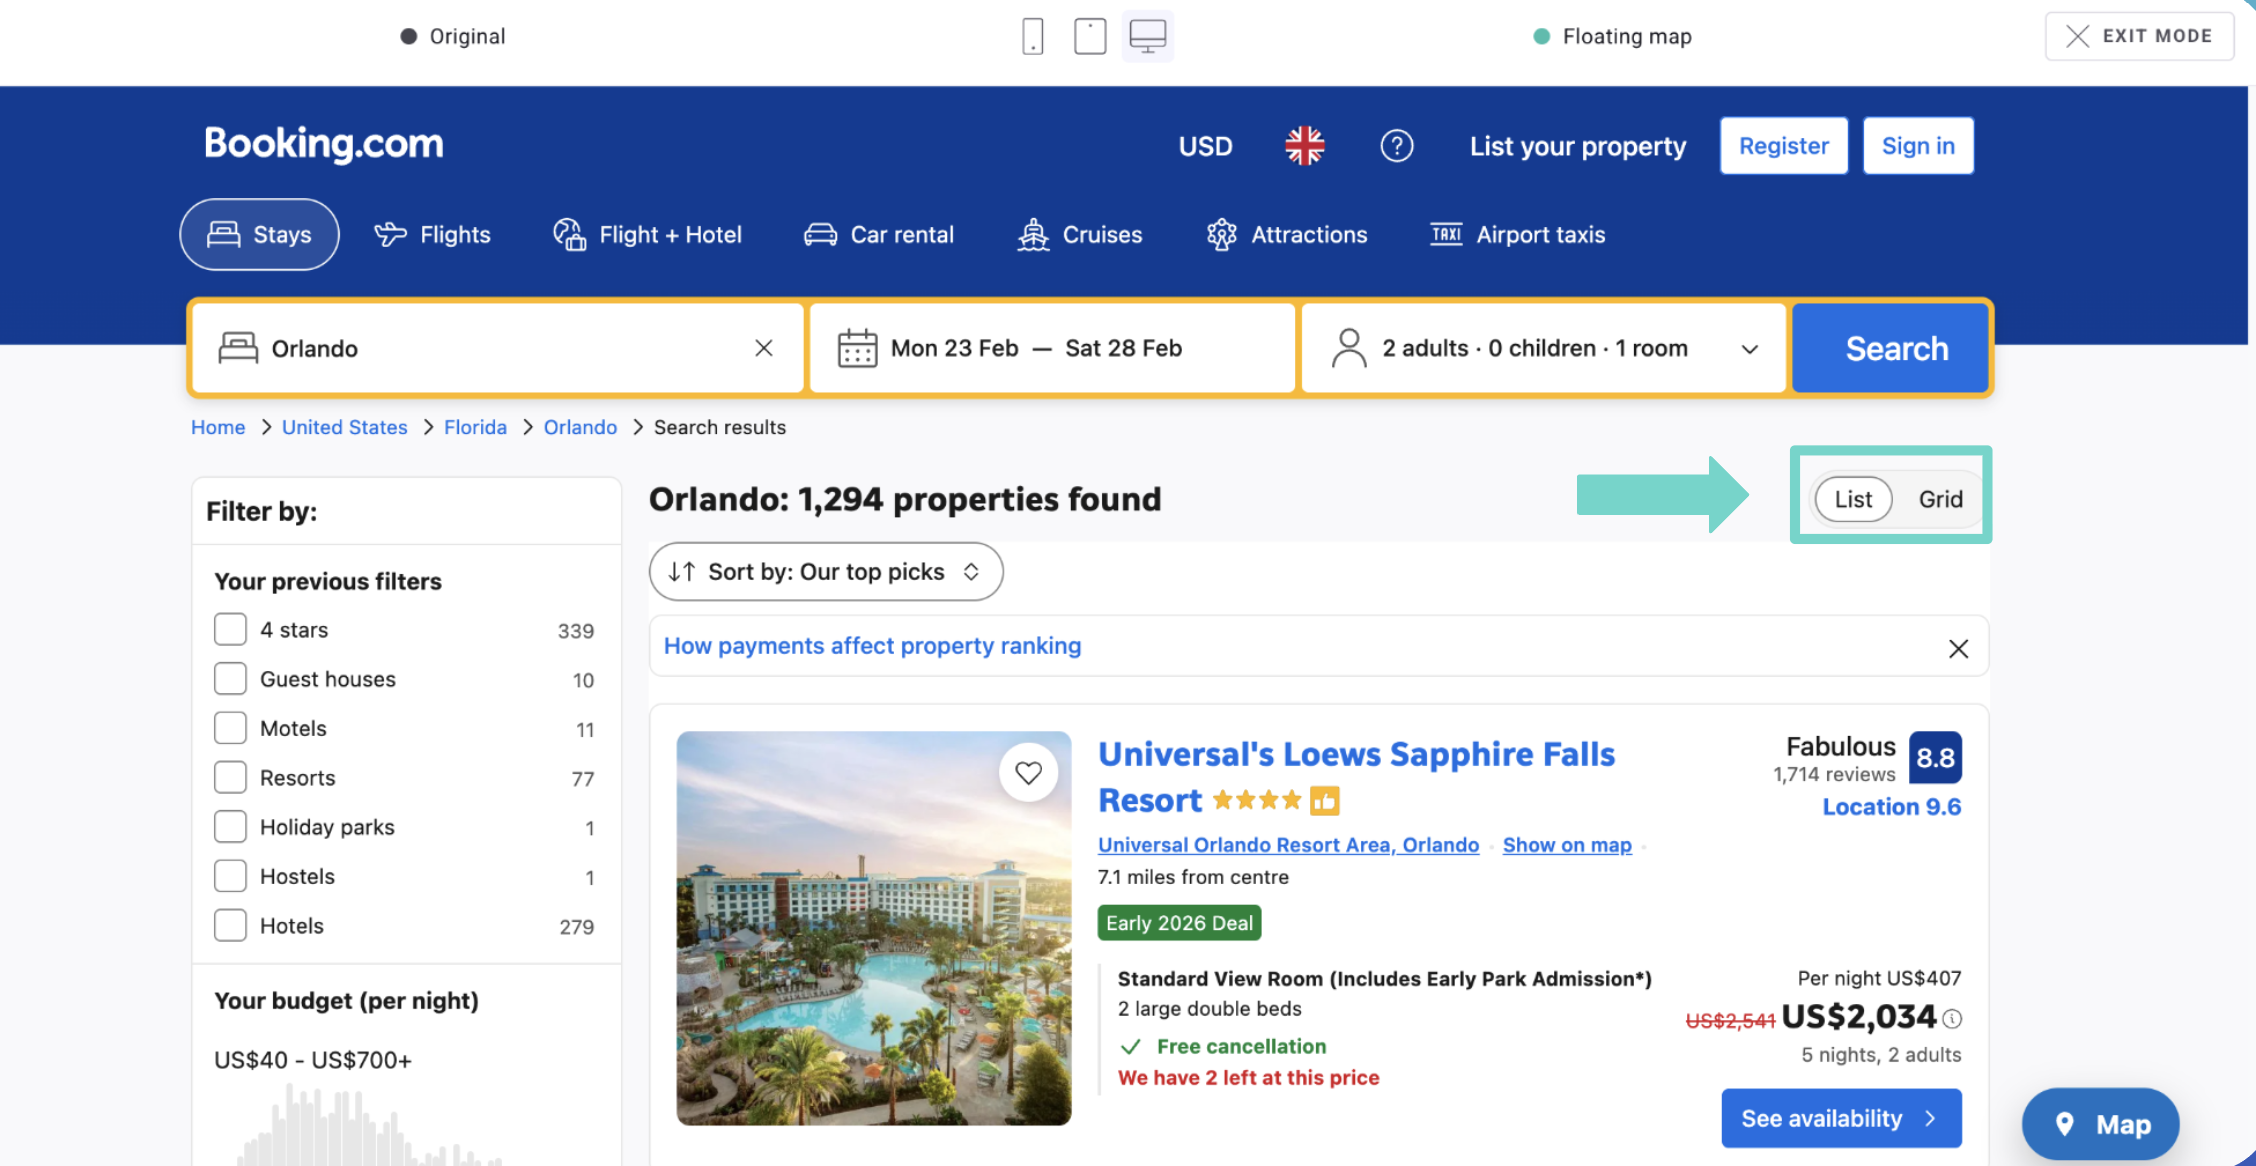This screenshot has width=2256, height=1166.
Task: Select the desktop preview icon
Action: click(1147, 37)
